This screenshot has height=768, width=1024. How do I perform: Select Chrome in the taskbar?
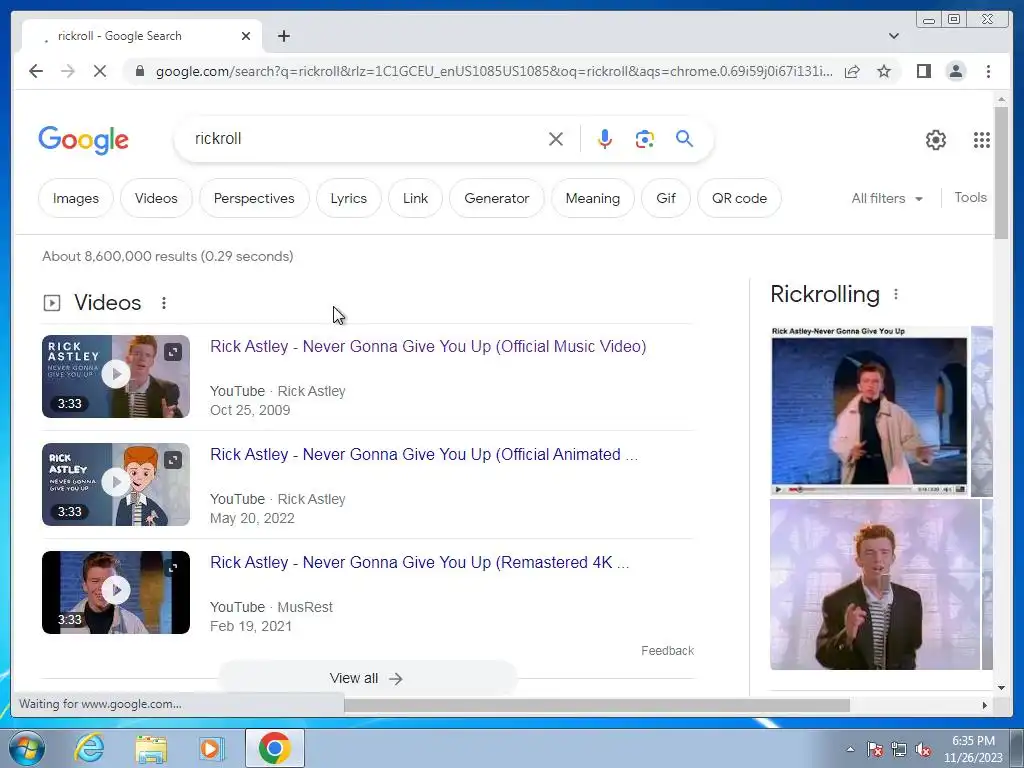pos(274,748)
